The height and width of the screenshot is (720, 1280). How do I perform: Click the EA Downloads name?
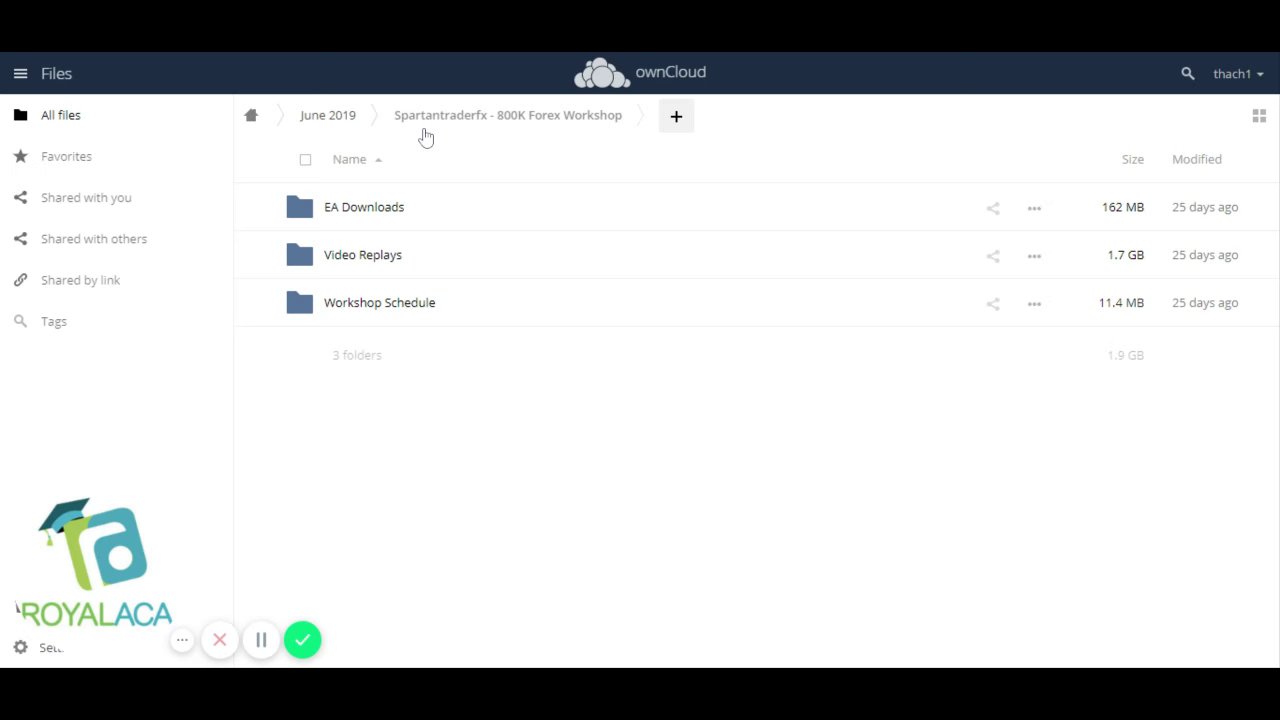click(x=364, y=207)
